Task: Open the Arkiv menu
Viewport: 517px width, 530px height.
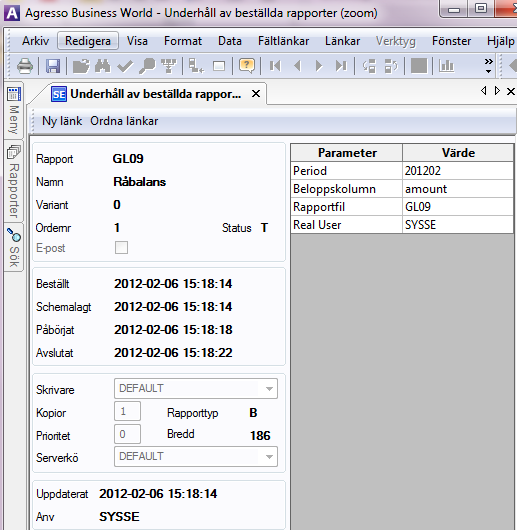Action: pos(35,41)
